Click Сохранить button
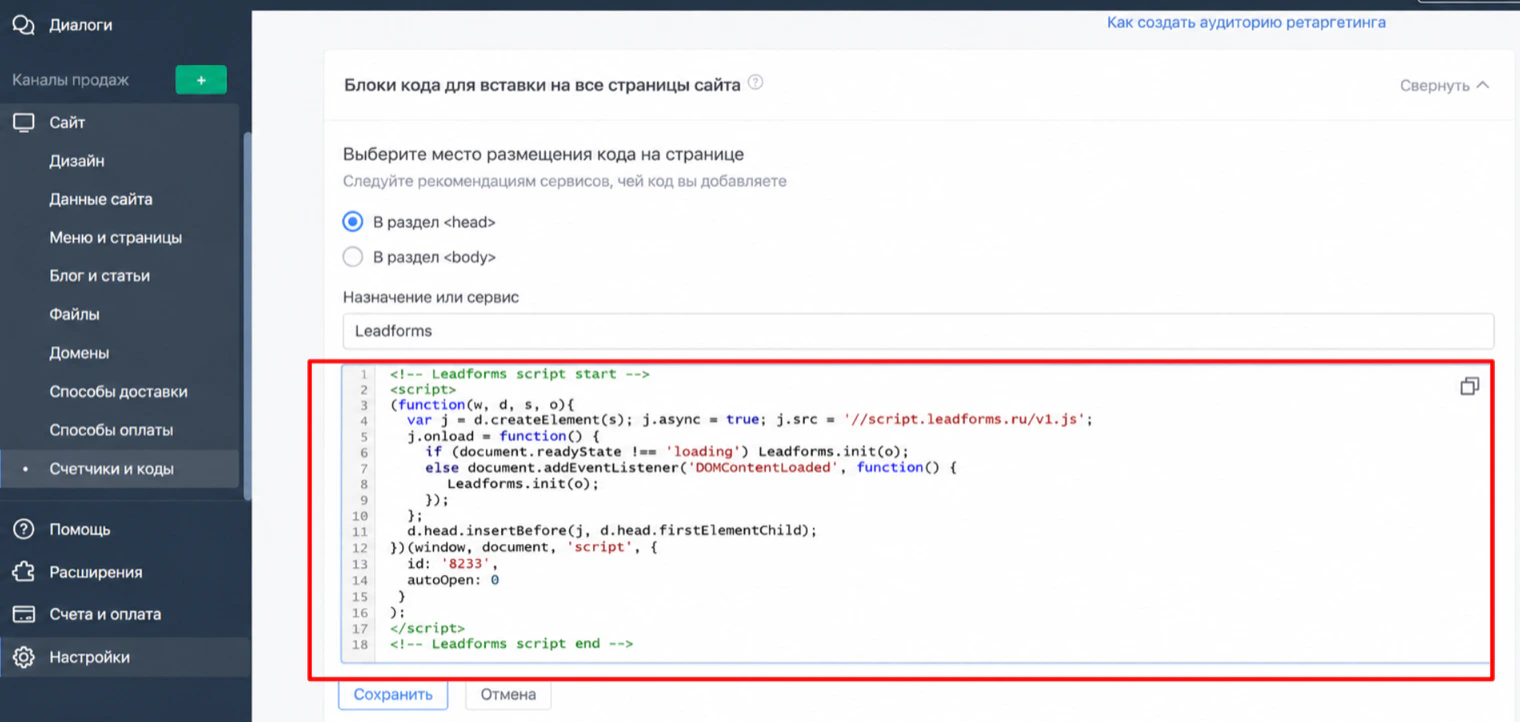Image resolution: width=1520 pixels, height=722 pixels. tap(393, 694)
